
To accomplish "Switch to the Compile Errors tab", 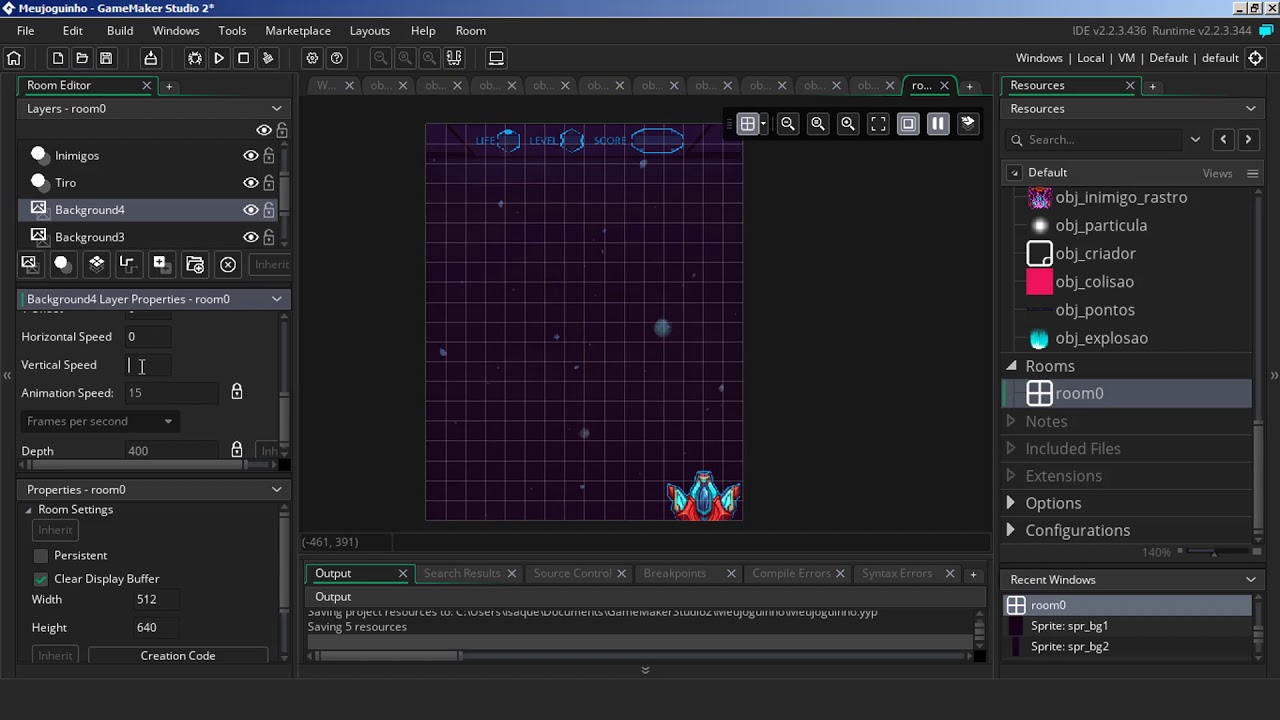I will coord(791,573).
